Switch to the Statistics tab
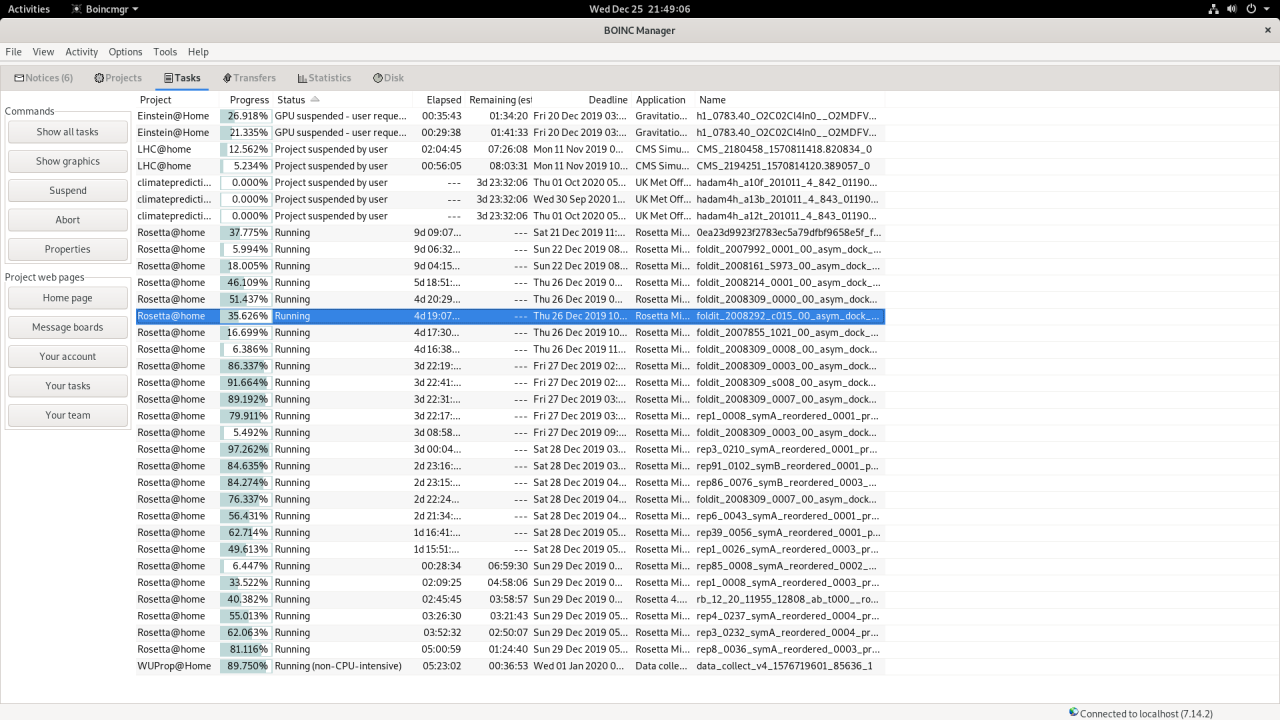Viewport: 1280px width, 720px height. (324, 78)
